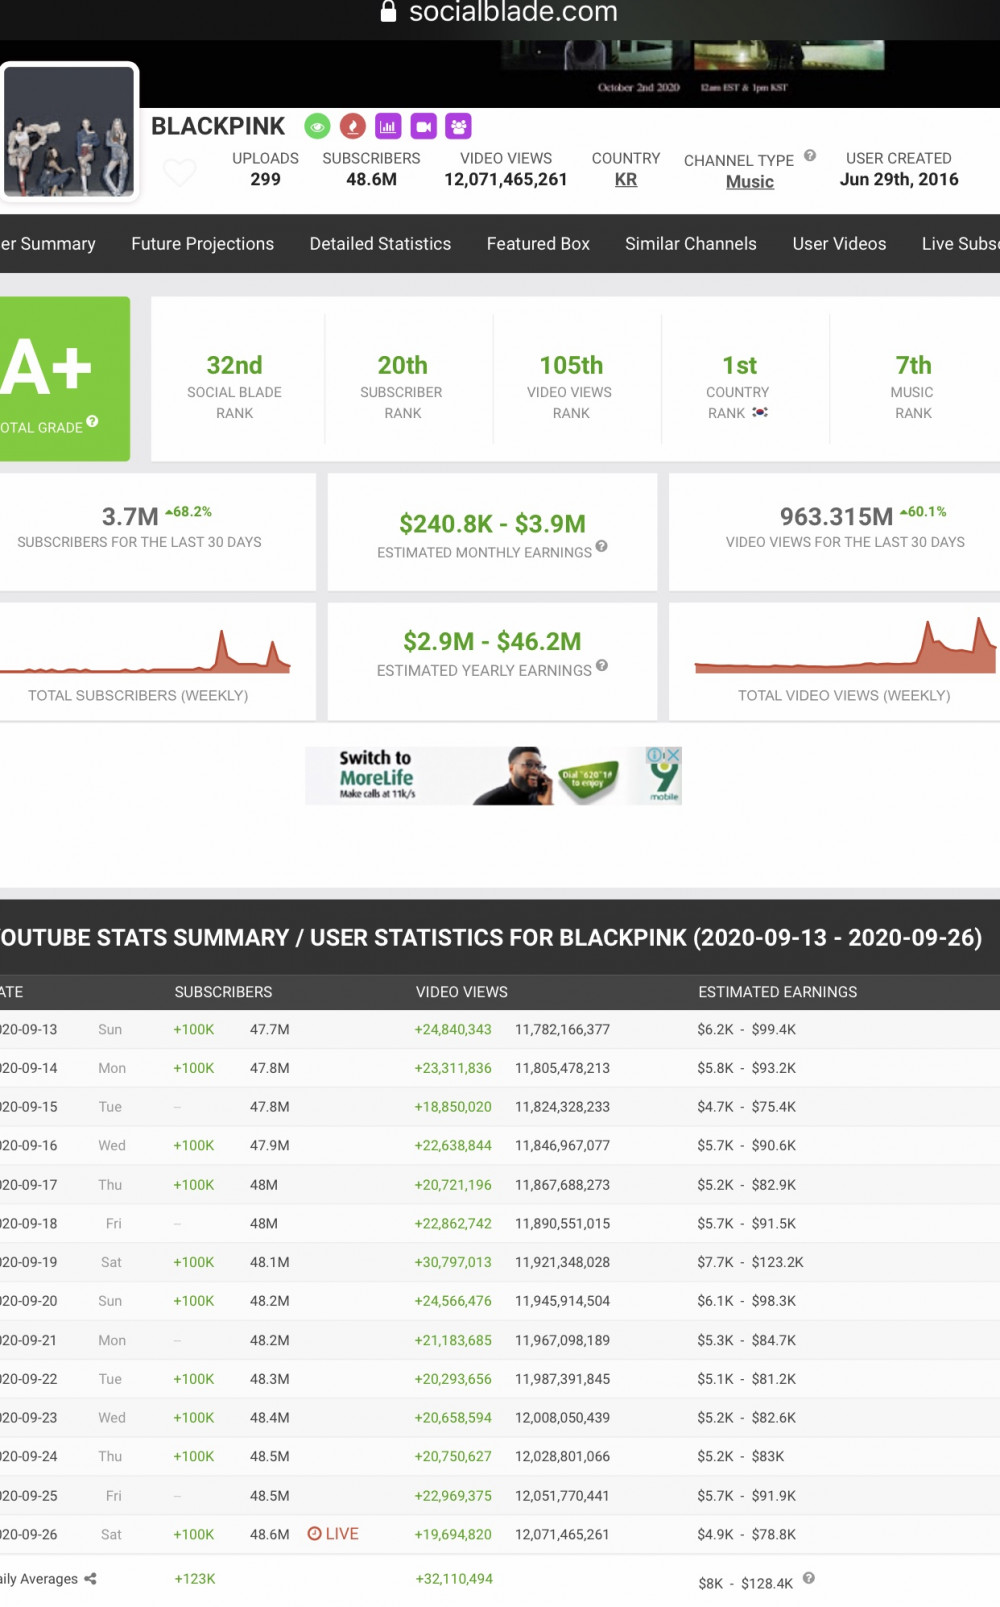Click the Total Video Views weekly chart
This screenshot has width=1000, height=1607.
click(845, 646)
